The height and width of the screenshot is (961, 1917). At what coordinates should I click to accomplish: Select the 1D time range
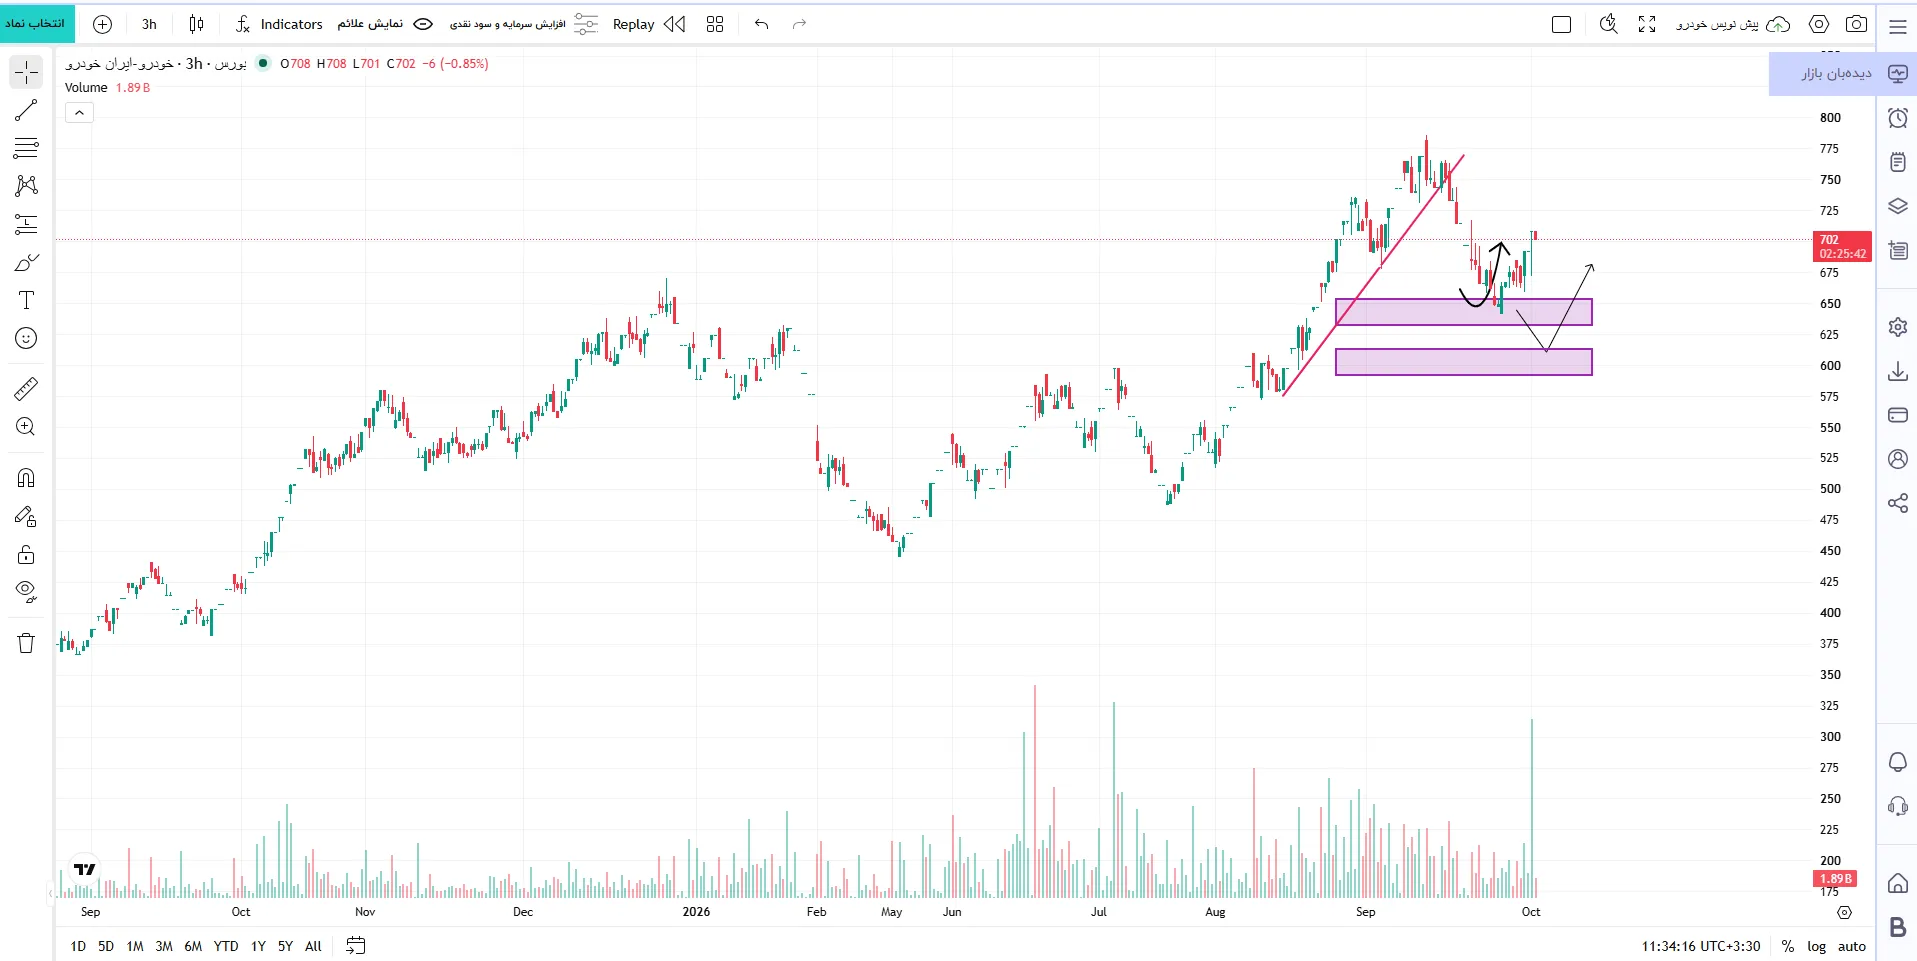(78, 946)
